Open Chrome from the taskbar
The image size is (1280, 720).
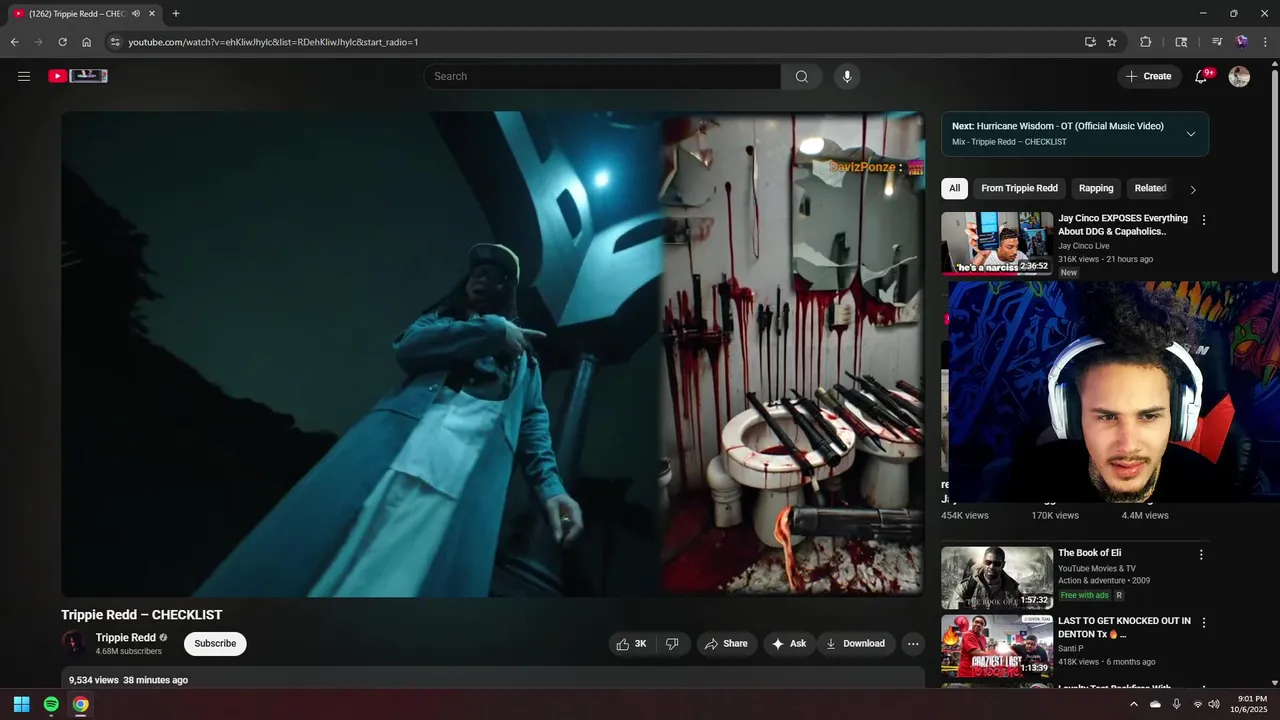click(80, 704)
